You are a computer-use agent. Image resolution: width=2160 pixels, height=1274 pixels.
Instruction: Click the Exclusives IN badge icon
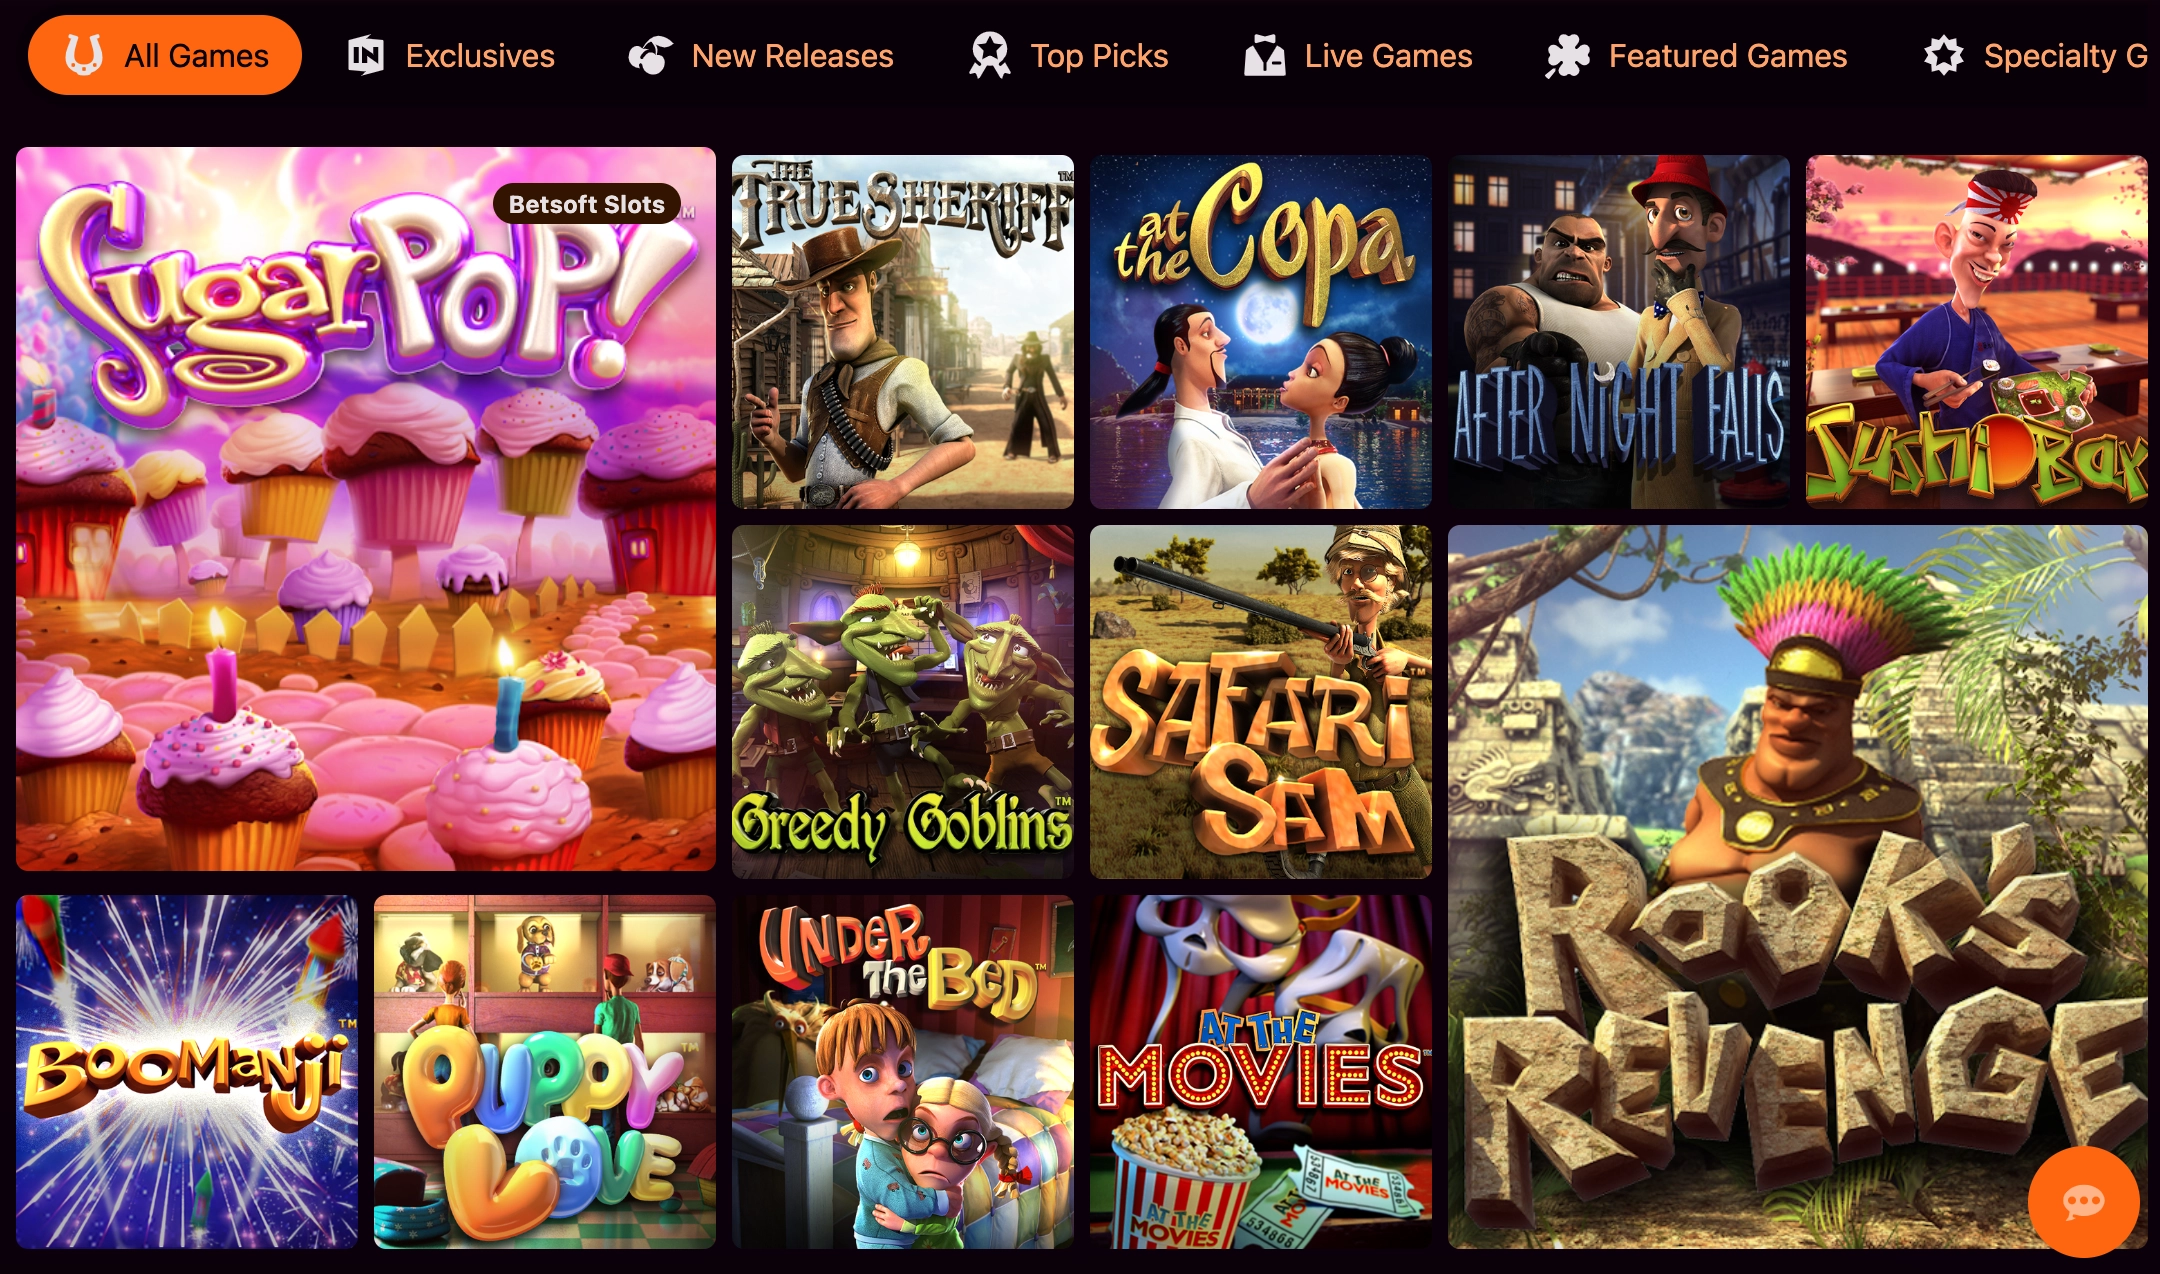[366, 55]
